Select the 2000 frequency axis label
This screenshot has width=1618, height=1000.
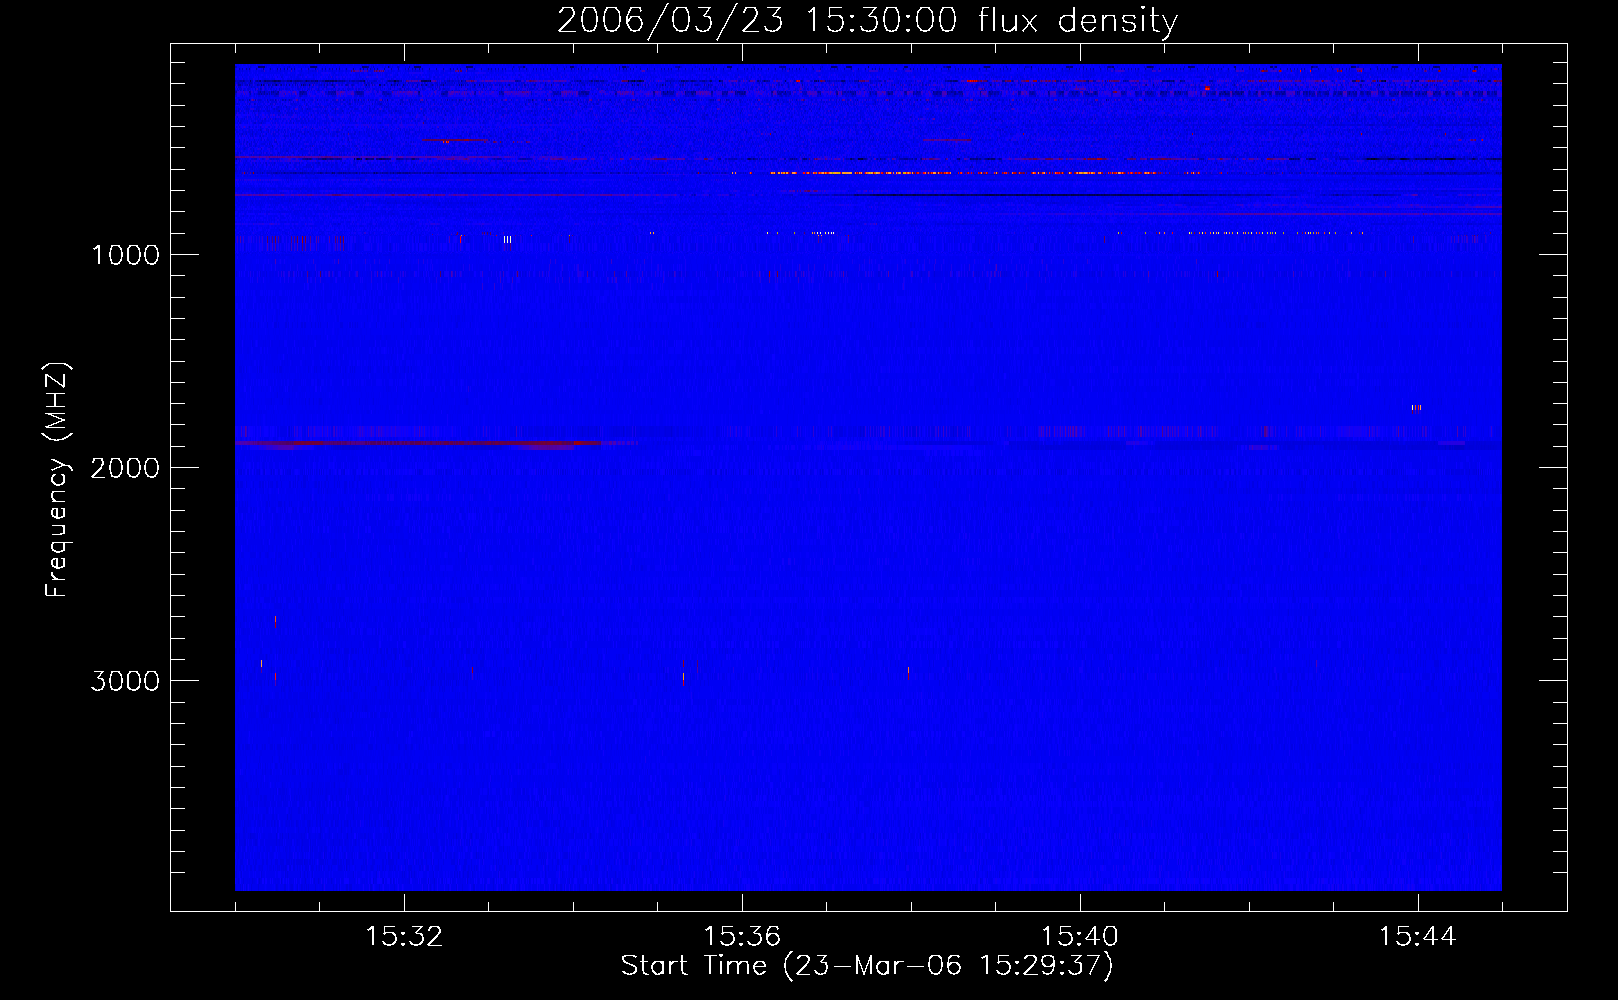[x=125, y=468]
